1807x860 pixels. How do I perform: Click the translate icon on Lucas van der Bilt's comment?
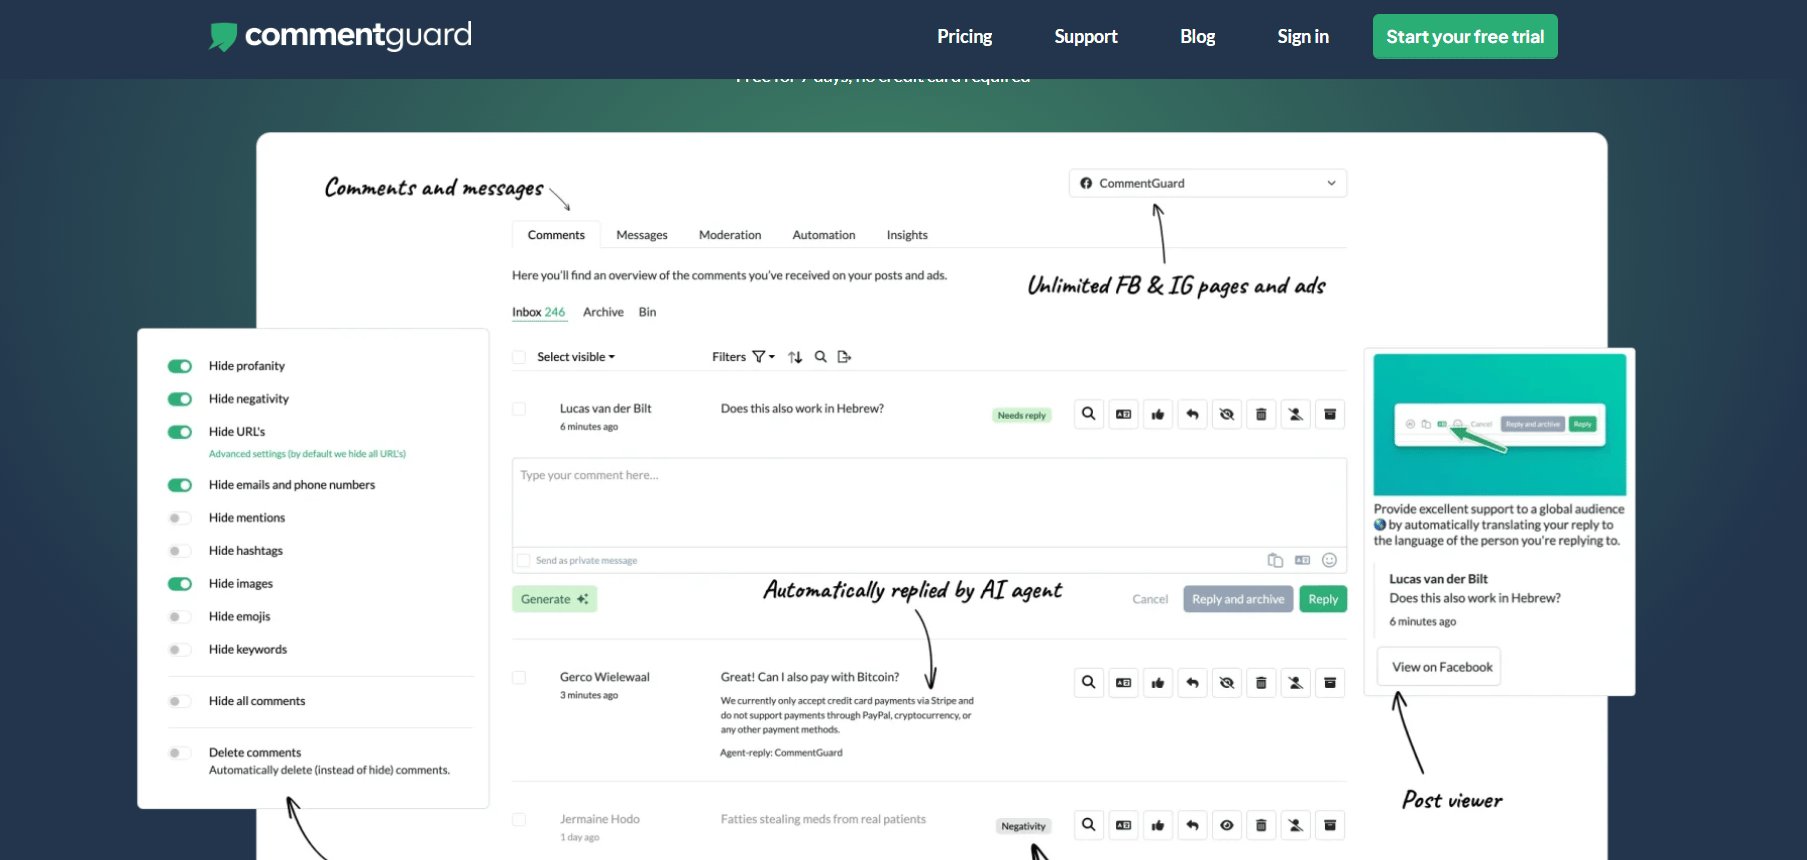tap(1124, 414)
